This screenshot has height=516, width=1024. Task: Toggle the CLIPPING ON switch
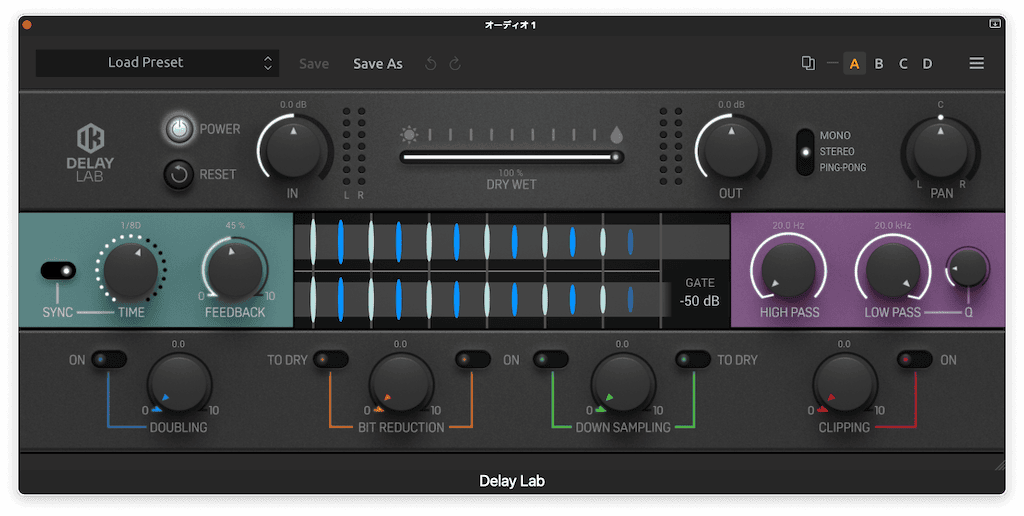[x=914, y=359]
